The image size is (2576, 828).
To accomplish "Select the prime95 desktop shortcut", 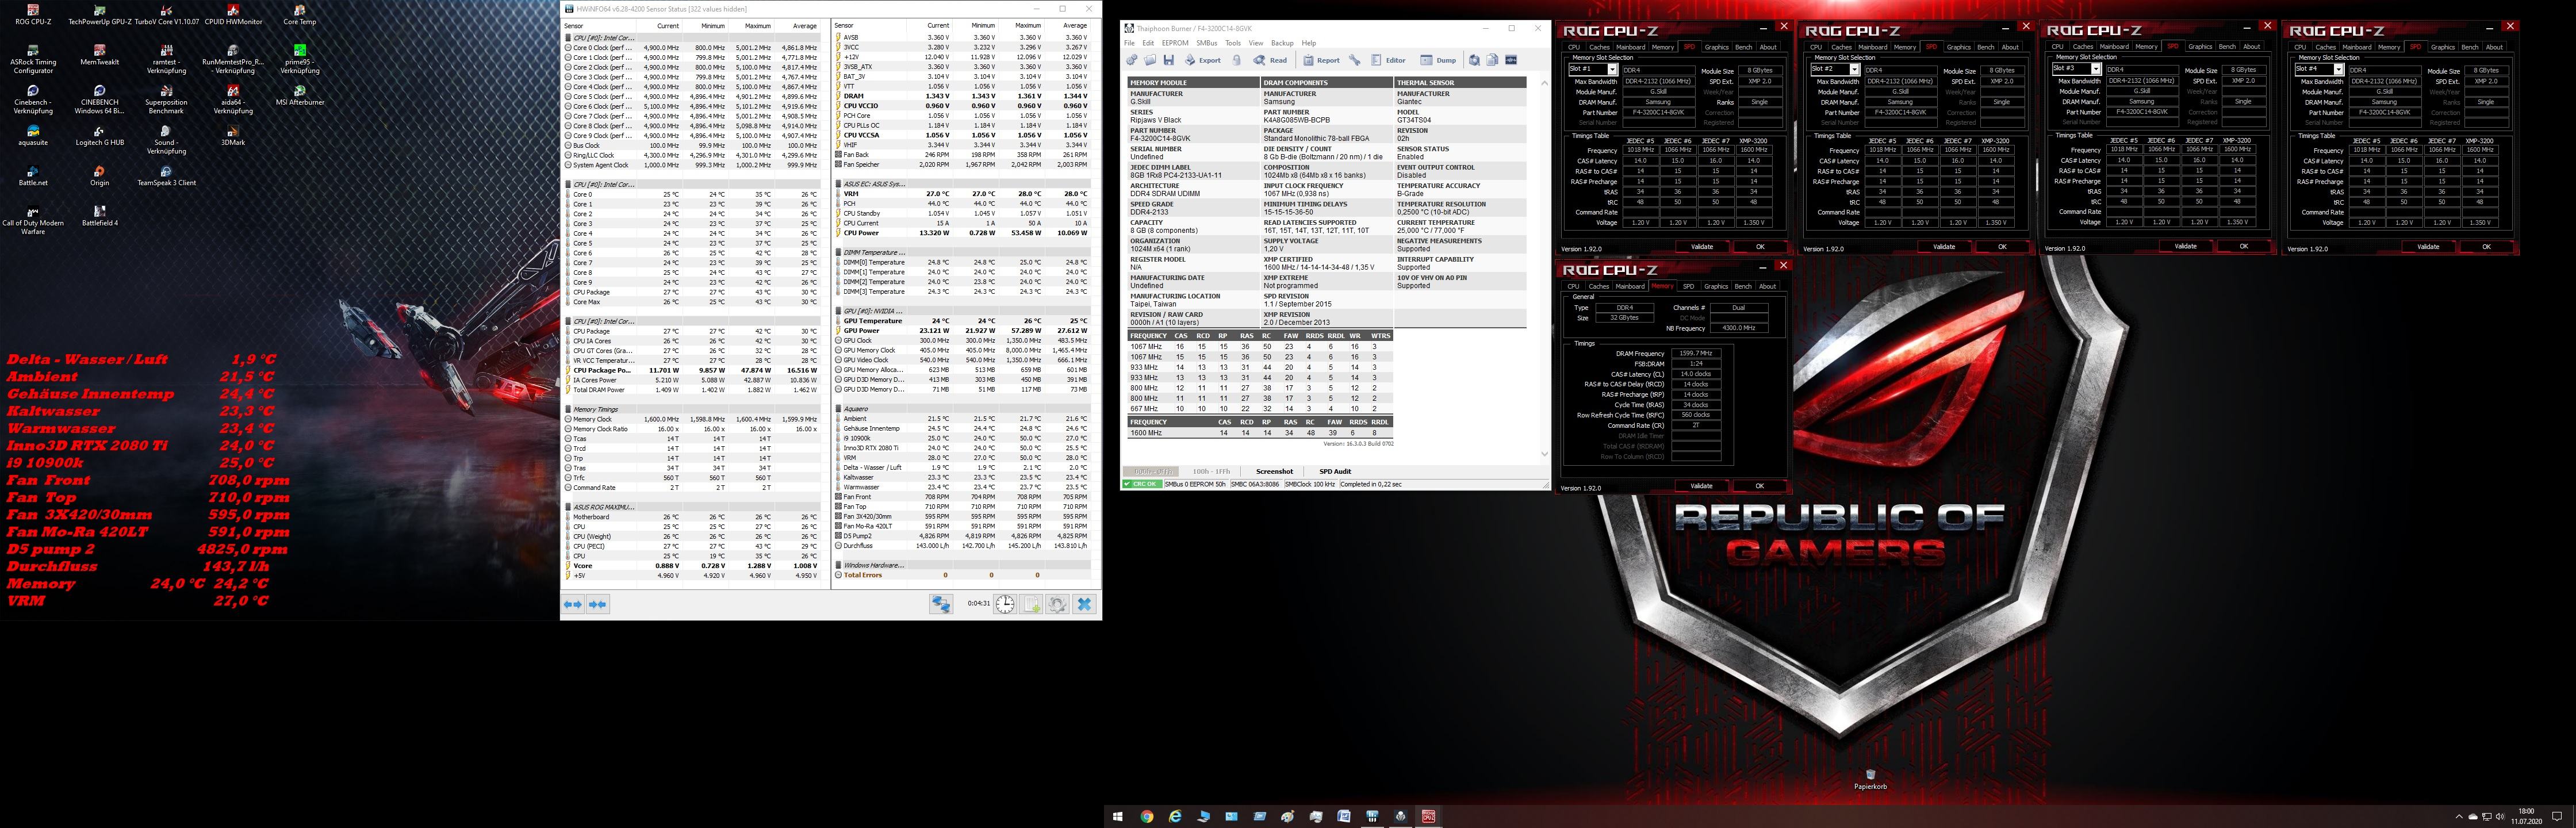I will 299,59.
